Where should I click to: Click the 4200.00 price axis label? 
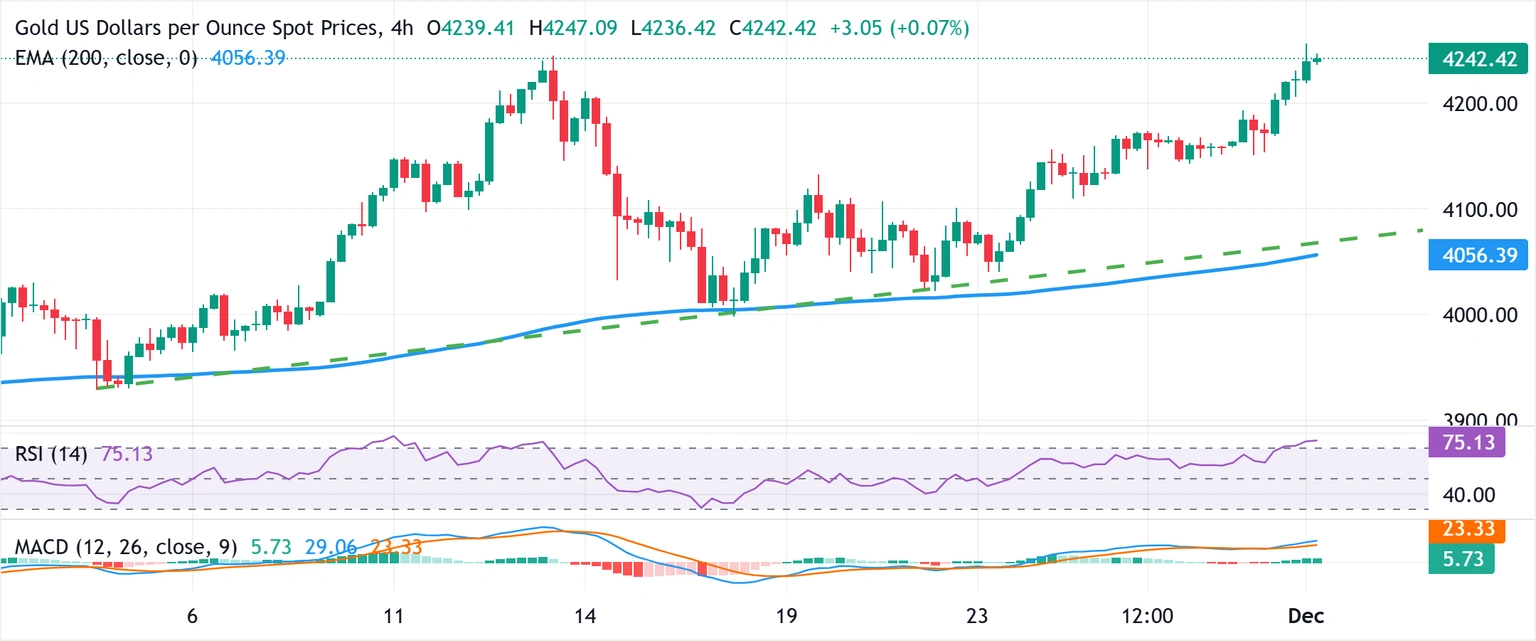coord(1476,104)
